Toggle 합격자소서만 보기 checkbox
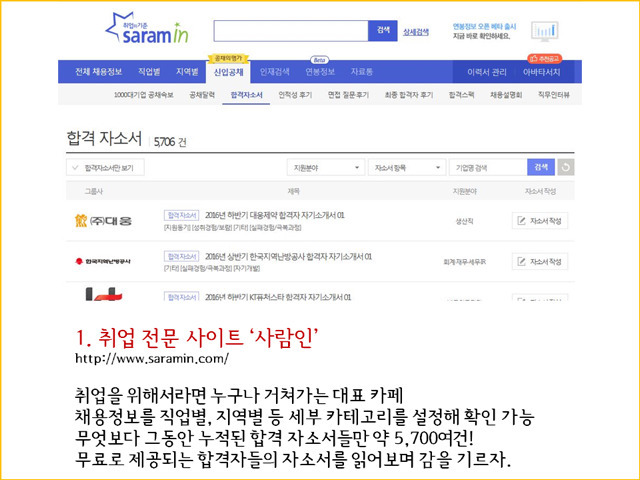Viewport: 640px width, 480px height. [x=105, y=167]
